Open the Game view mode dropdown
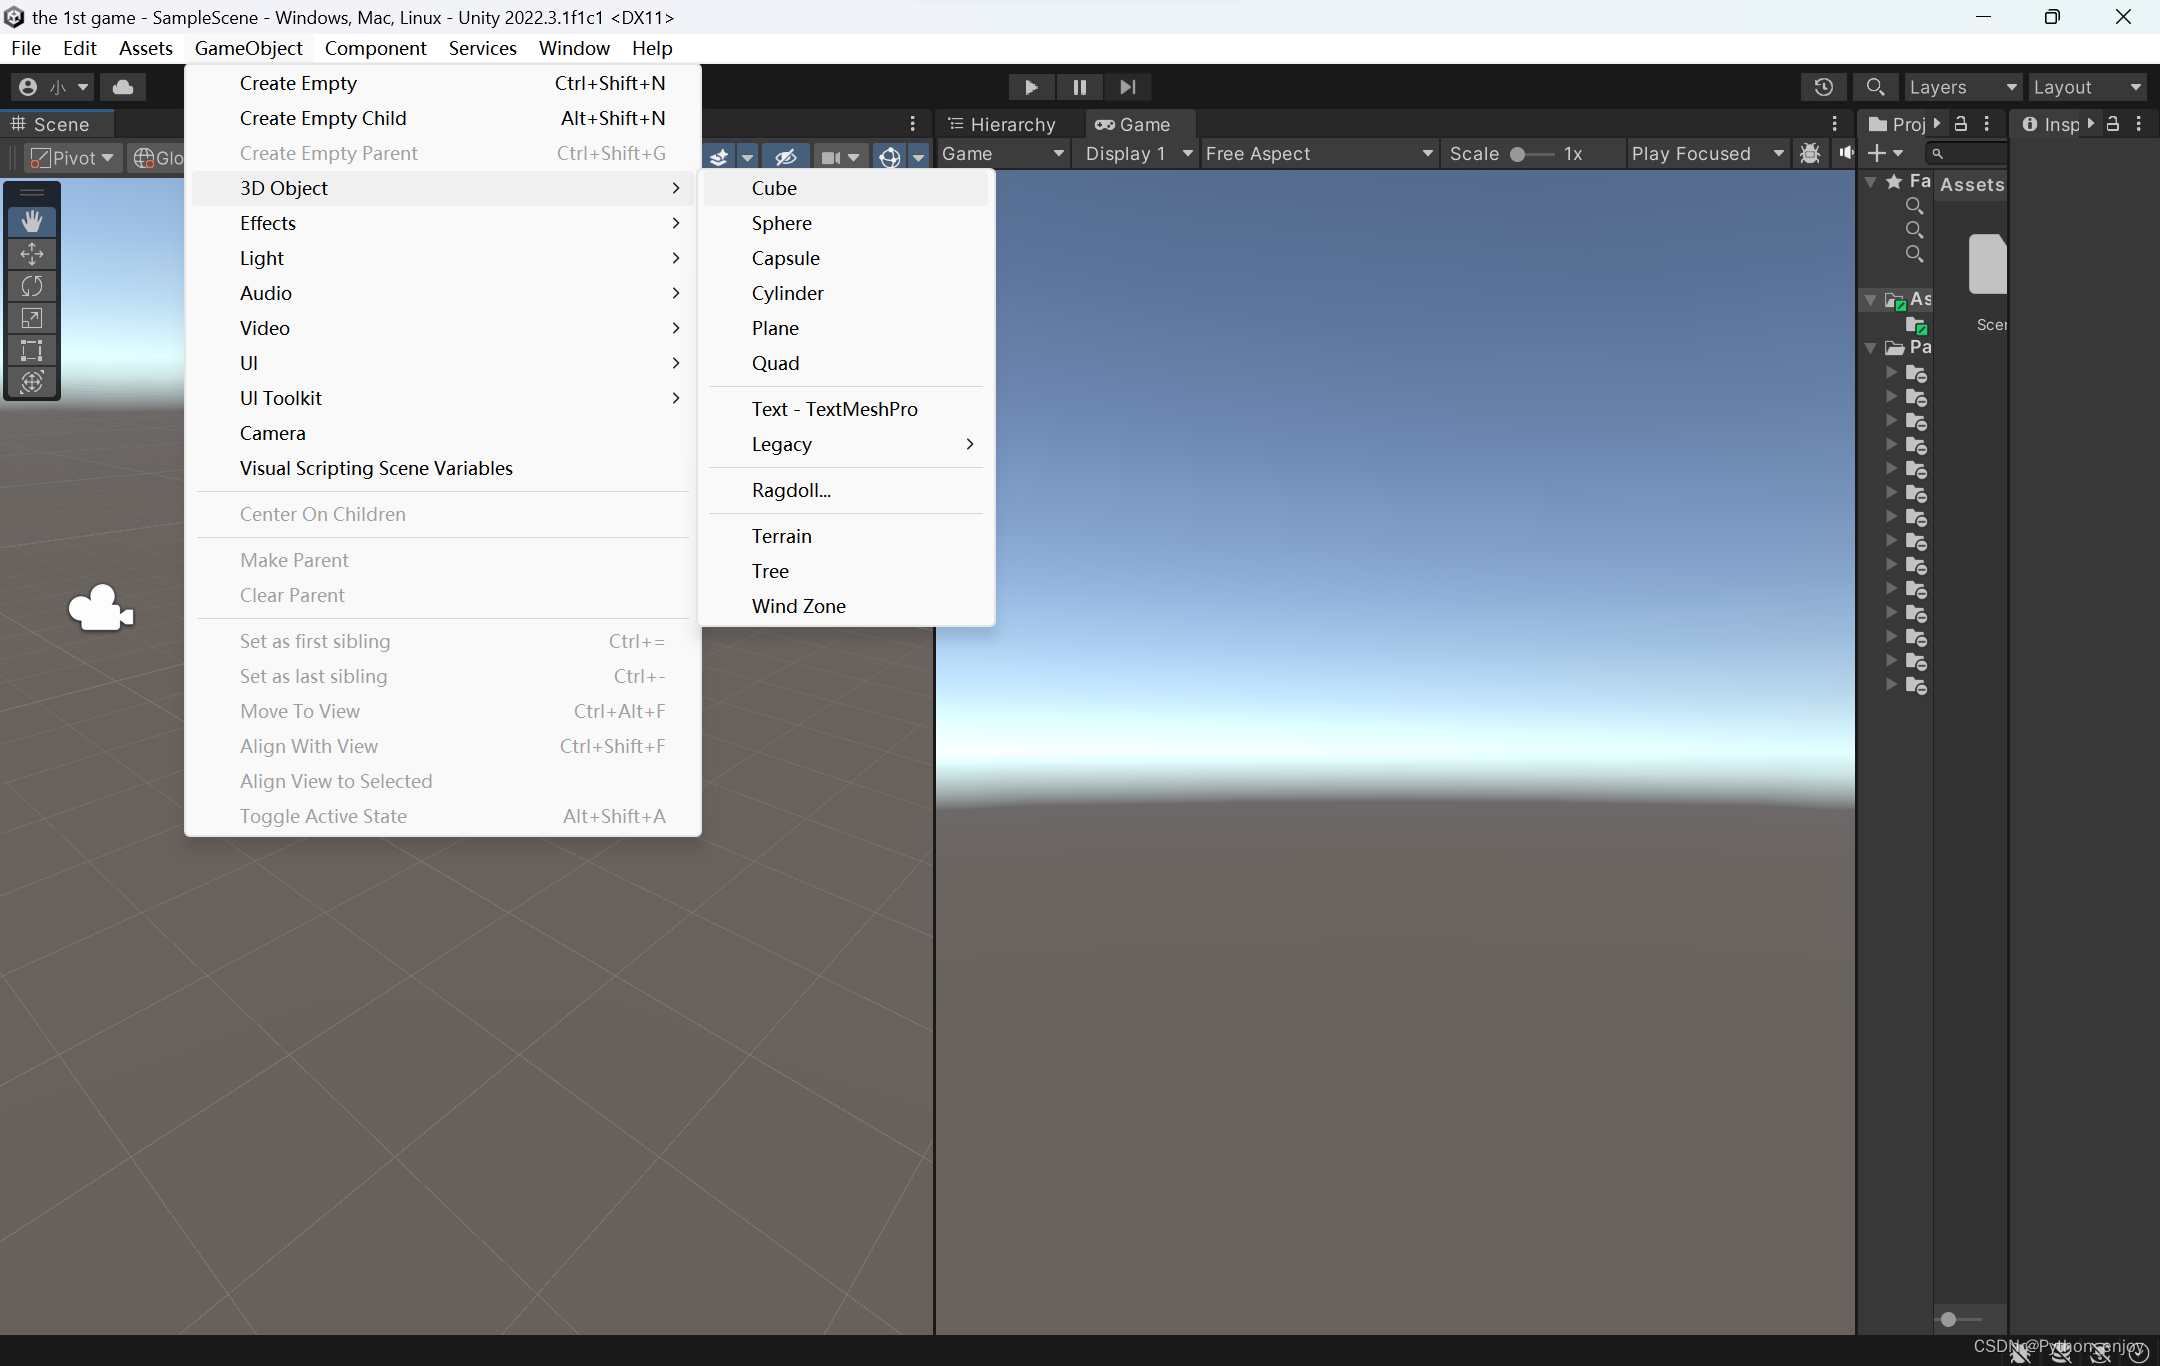Viewport: 2160px width, 1366px height. pyautogui.click(x=1003, y=153)
